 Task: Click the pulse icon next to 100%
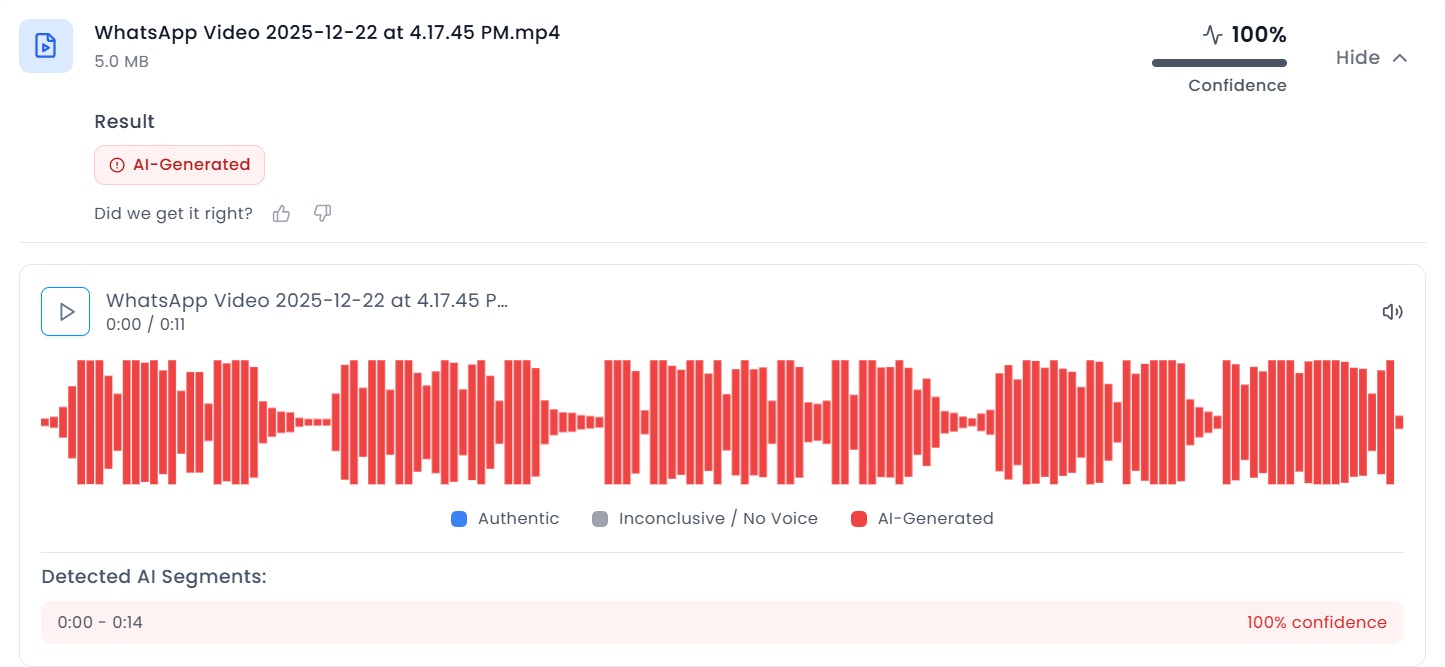1212,35
